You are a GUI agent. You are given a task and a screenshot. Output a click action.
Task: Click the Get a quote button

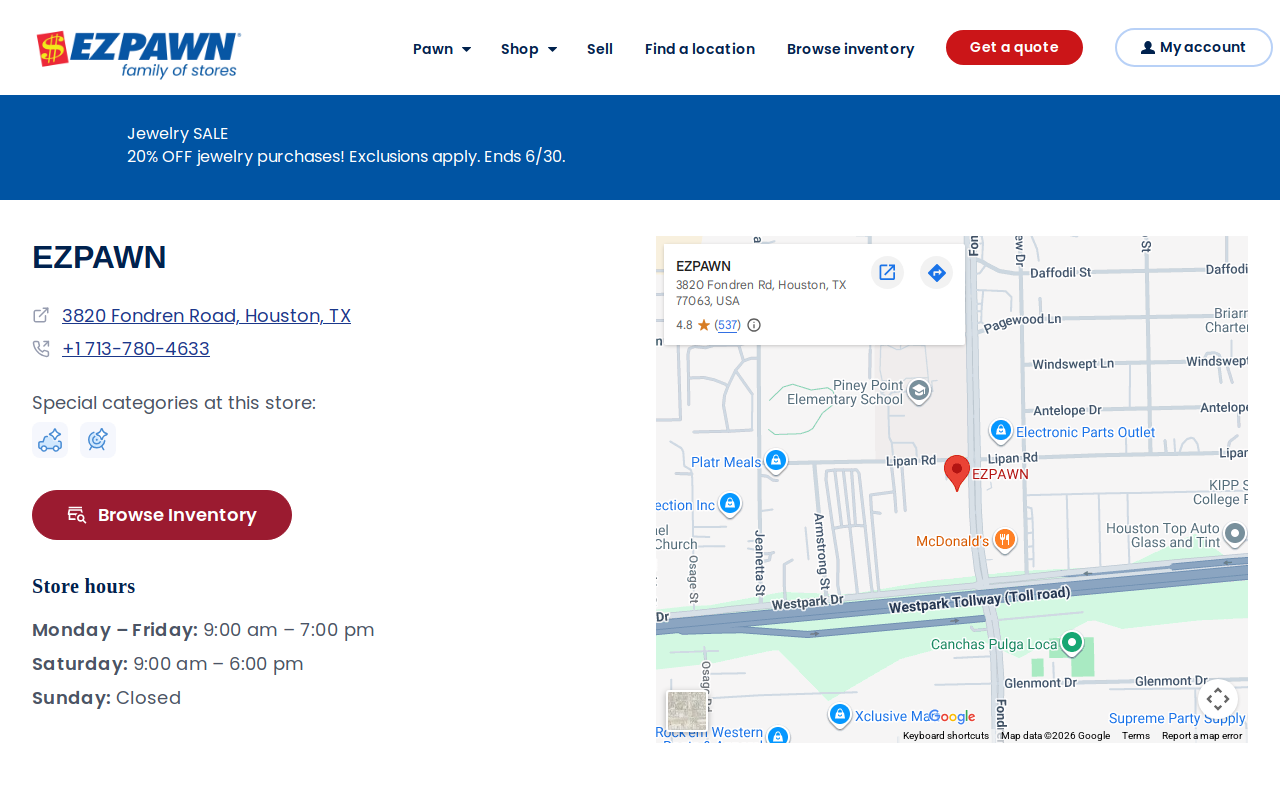[1014, 47]
